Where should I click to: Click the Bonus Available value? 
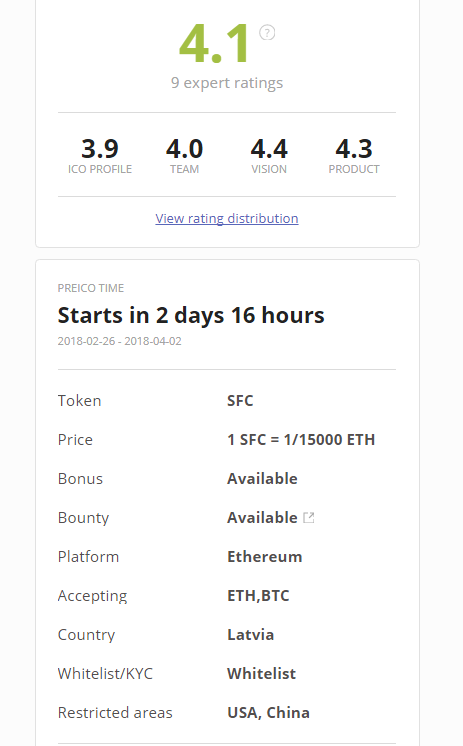pos(262,479)
